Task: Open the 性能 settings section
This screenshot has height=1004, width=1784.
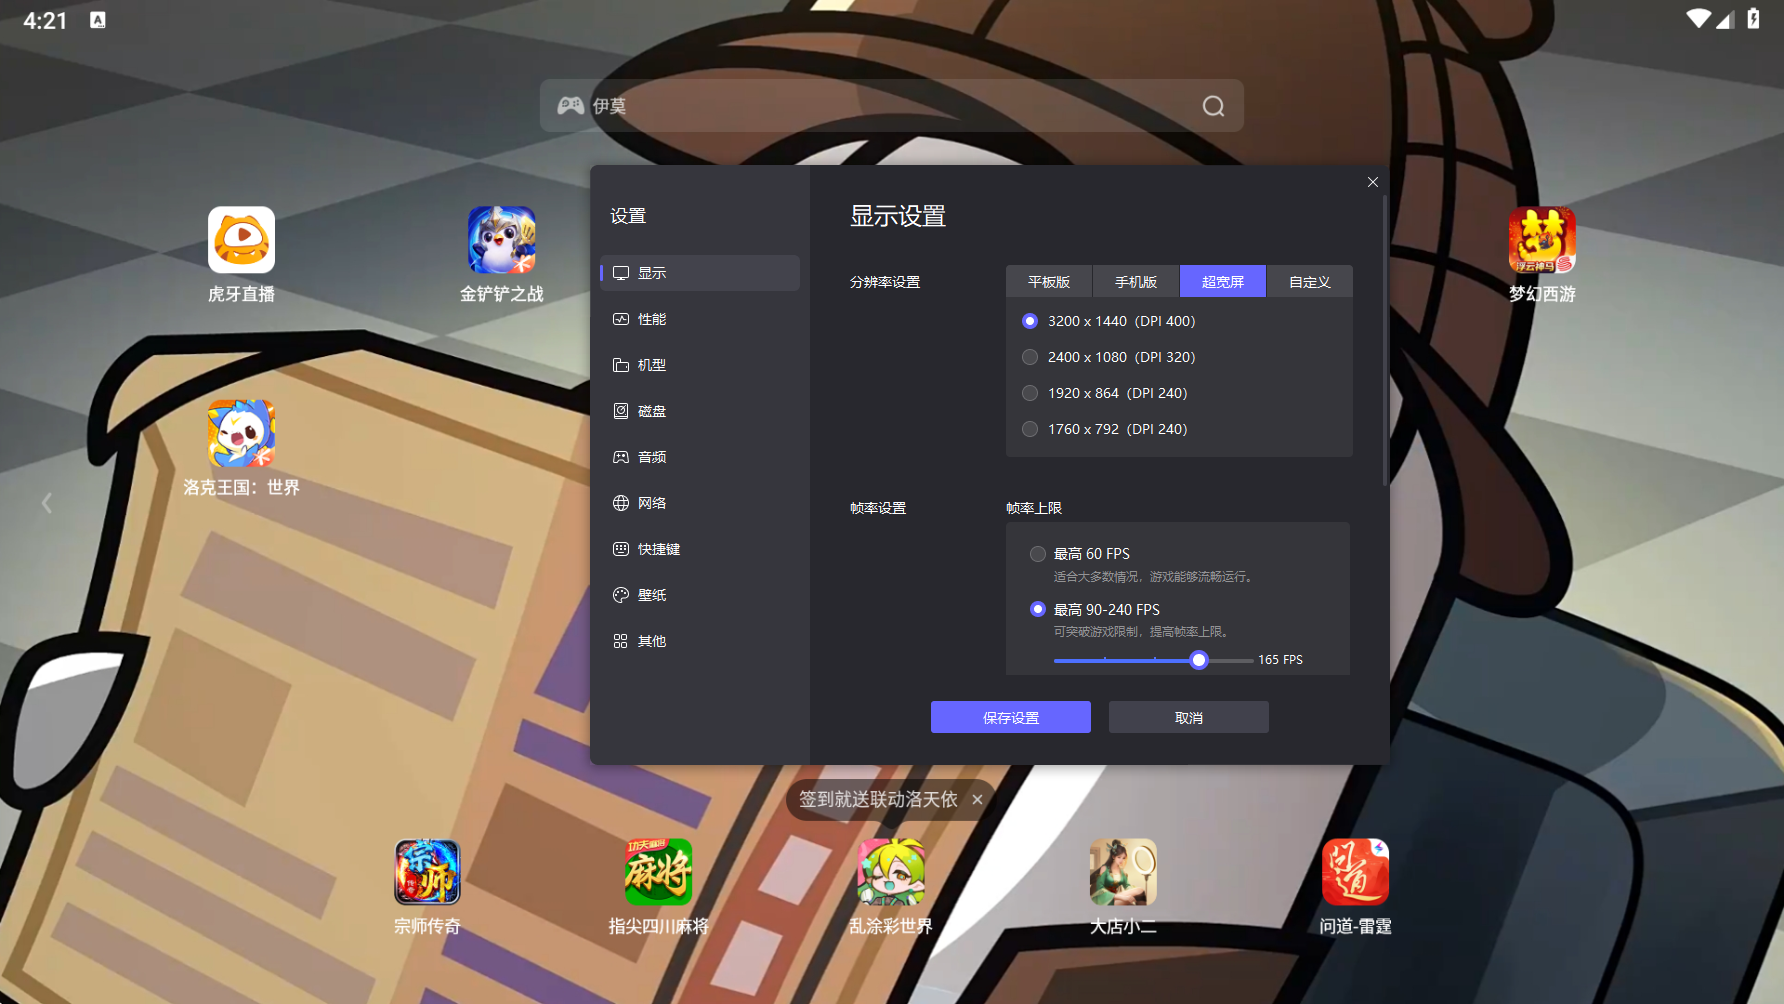Action: [x=700, y=319]
